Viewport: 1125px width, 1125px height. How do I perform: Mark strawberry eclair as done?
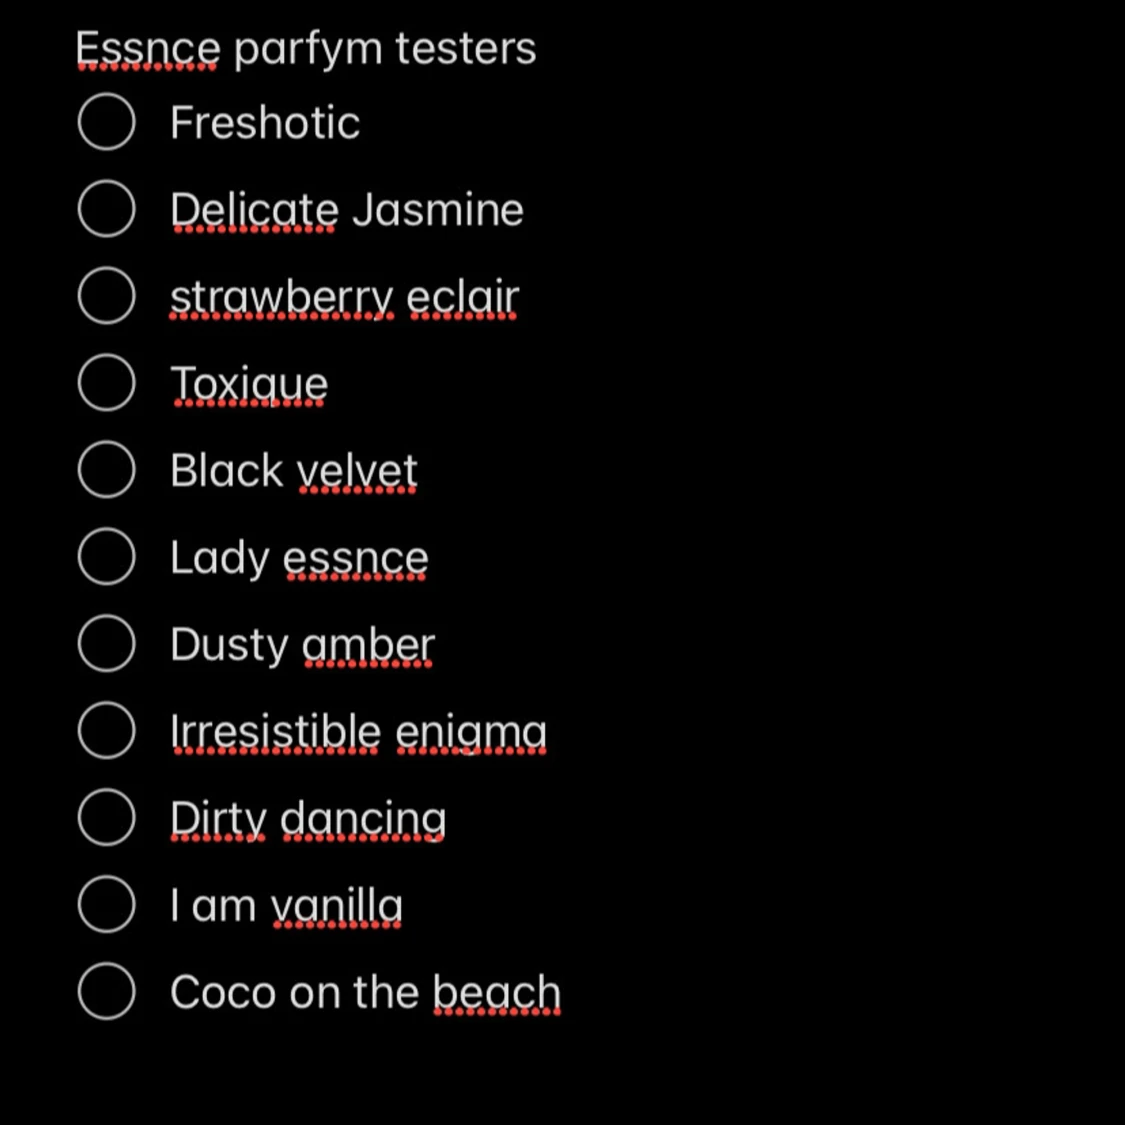click(x=106, y=296)
